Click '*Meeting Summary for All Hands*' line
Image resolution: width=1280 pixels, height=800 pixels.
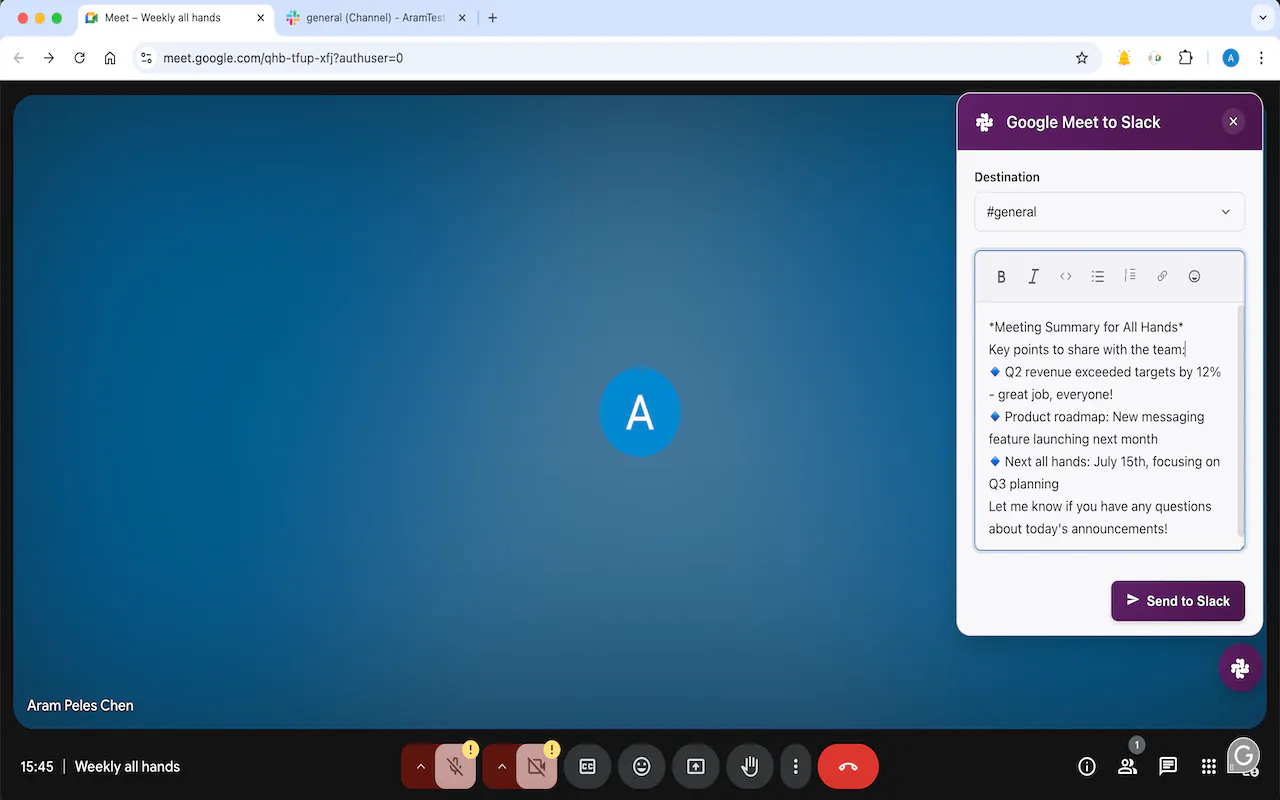tap(1086, 327)
